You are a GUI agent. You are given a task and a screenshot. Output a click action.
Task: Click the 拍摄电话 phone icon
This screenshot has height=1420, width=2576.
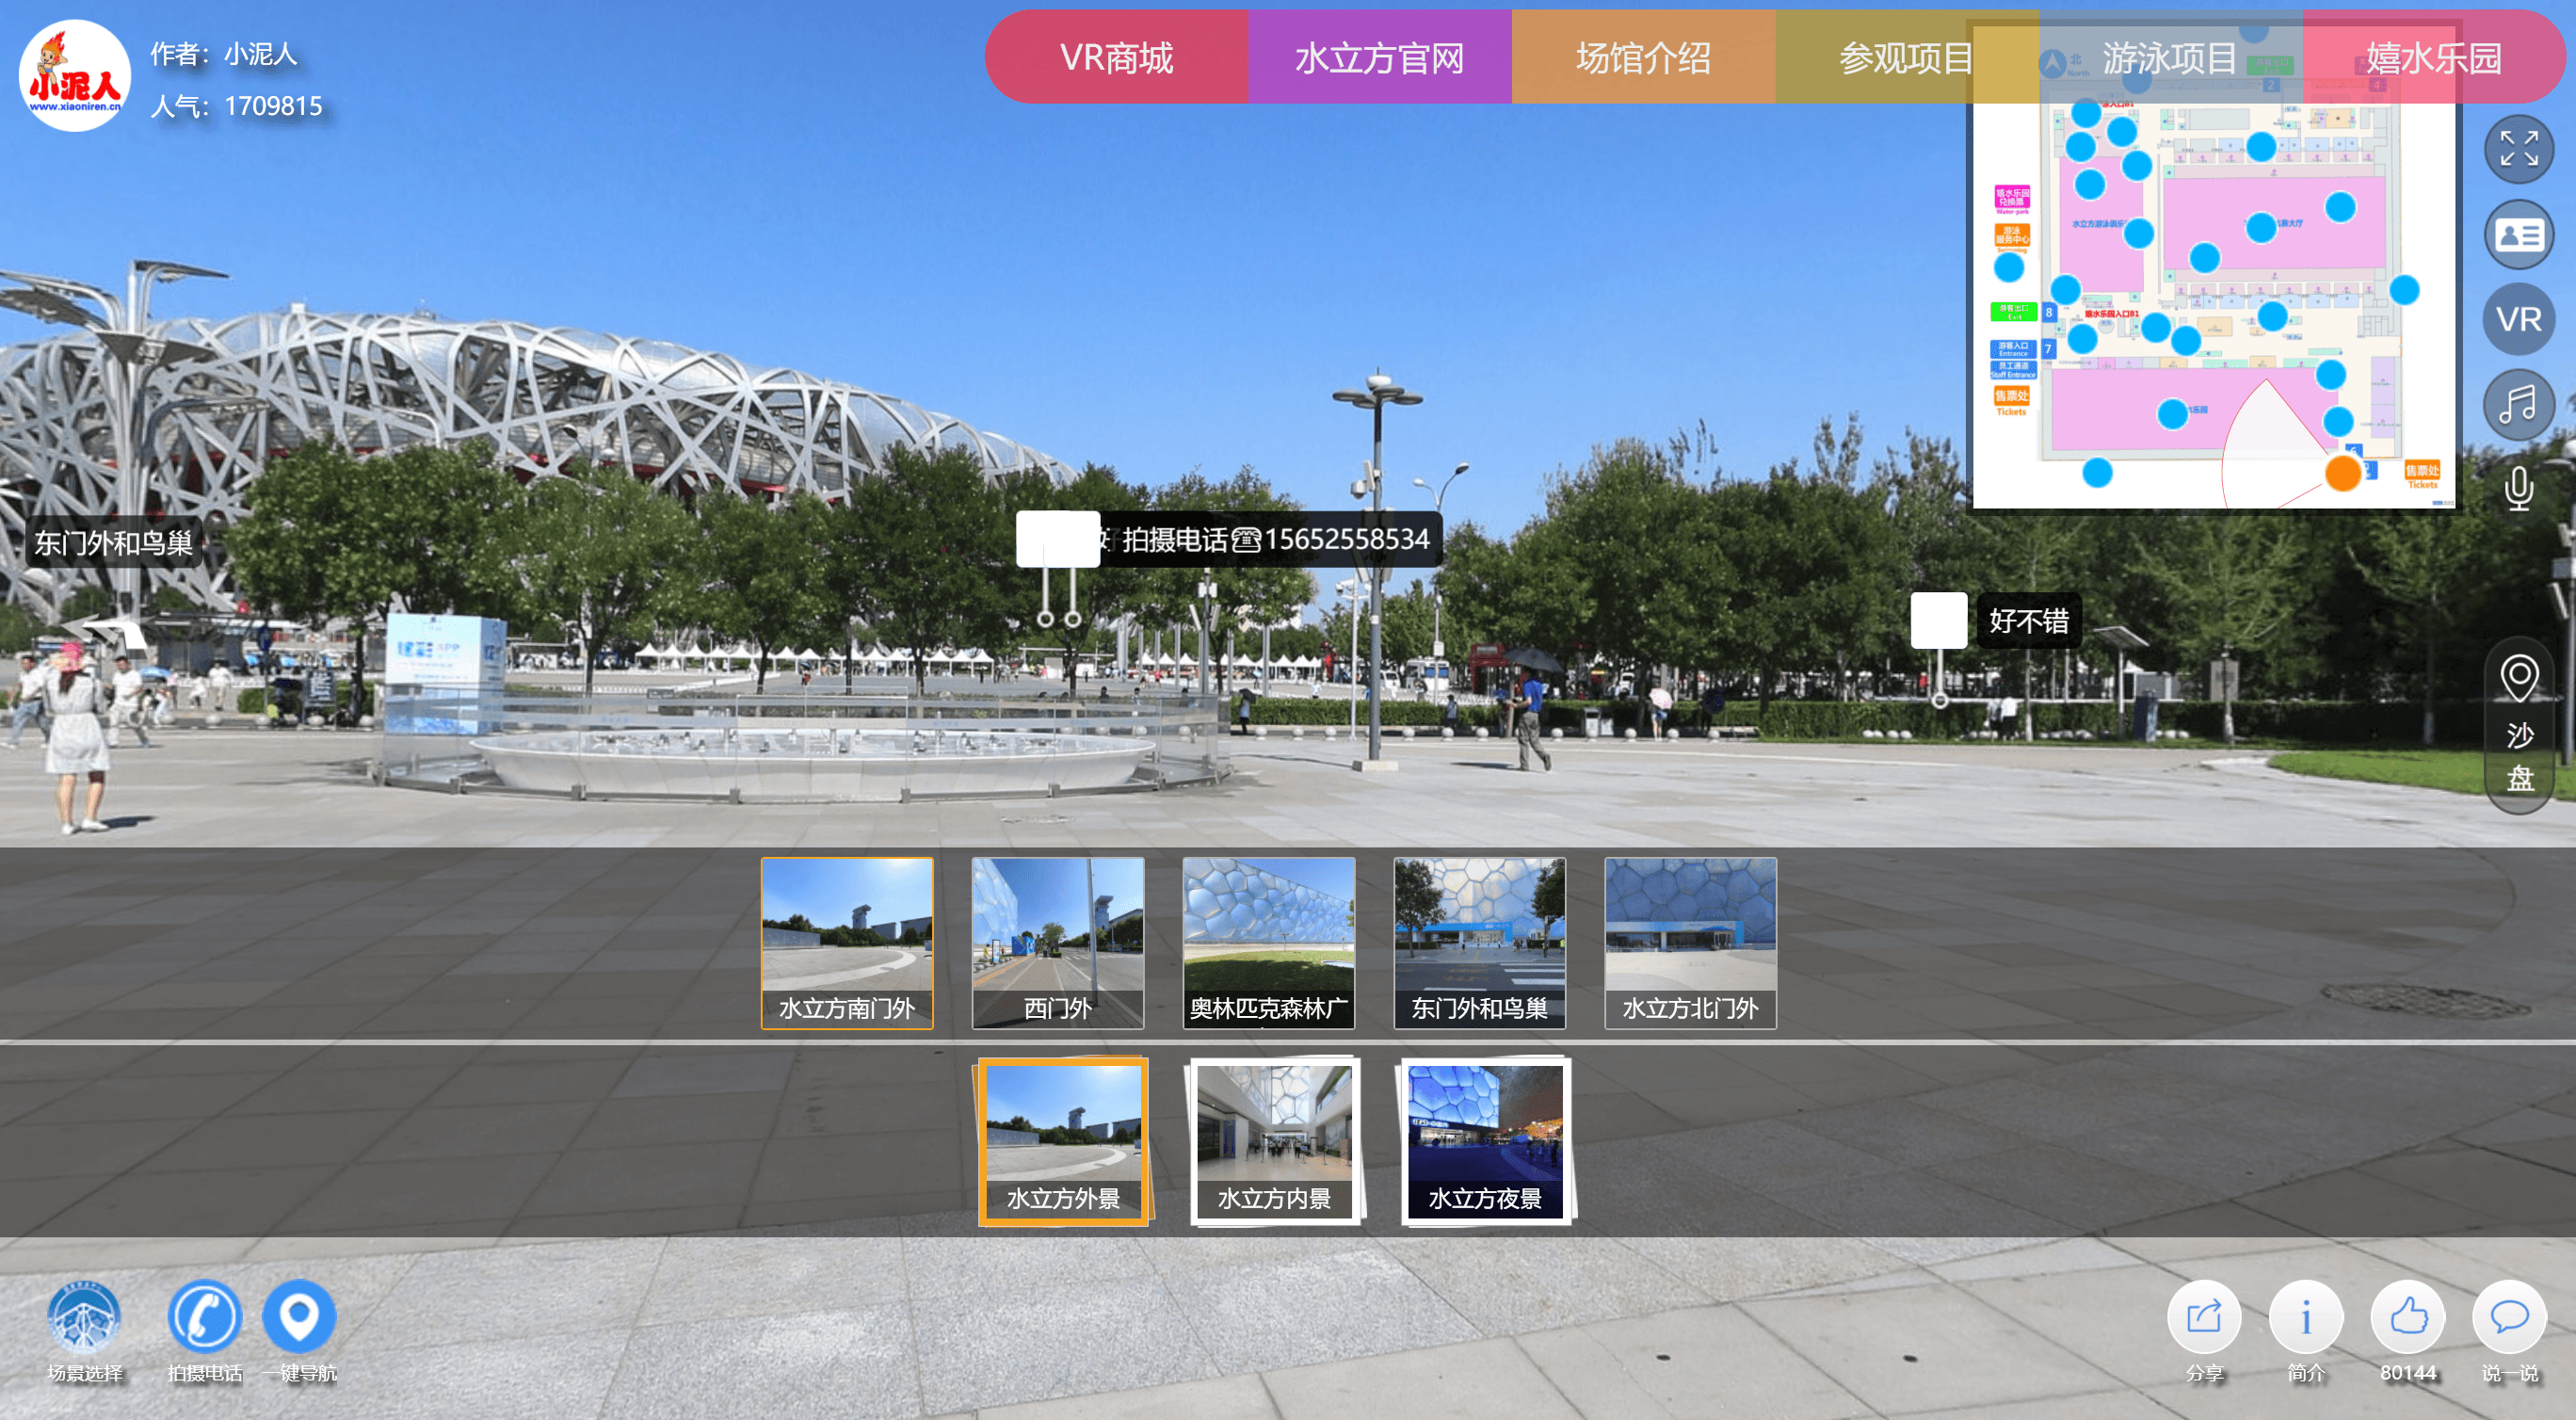pos(204,1316)
